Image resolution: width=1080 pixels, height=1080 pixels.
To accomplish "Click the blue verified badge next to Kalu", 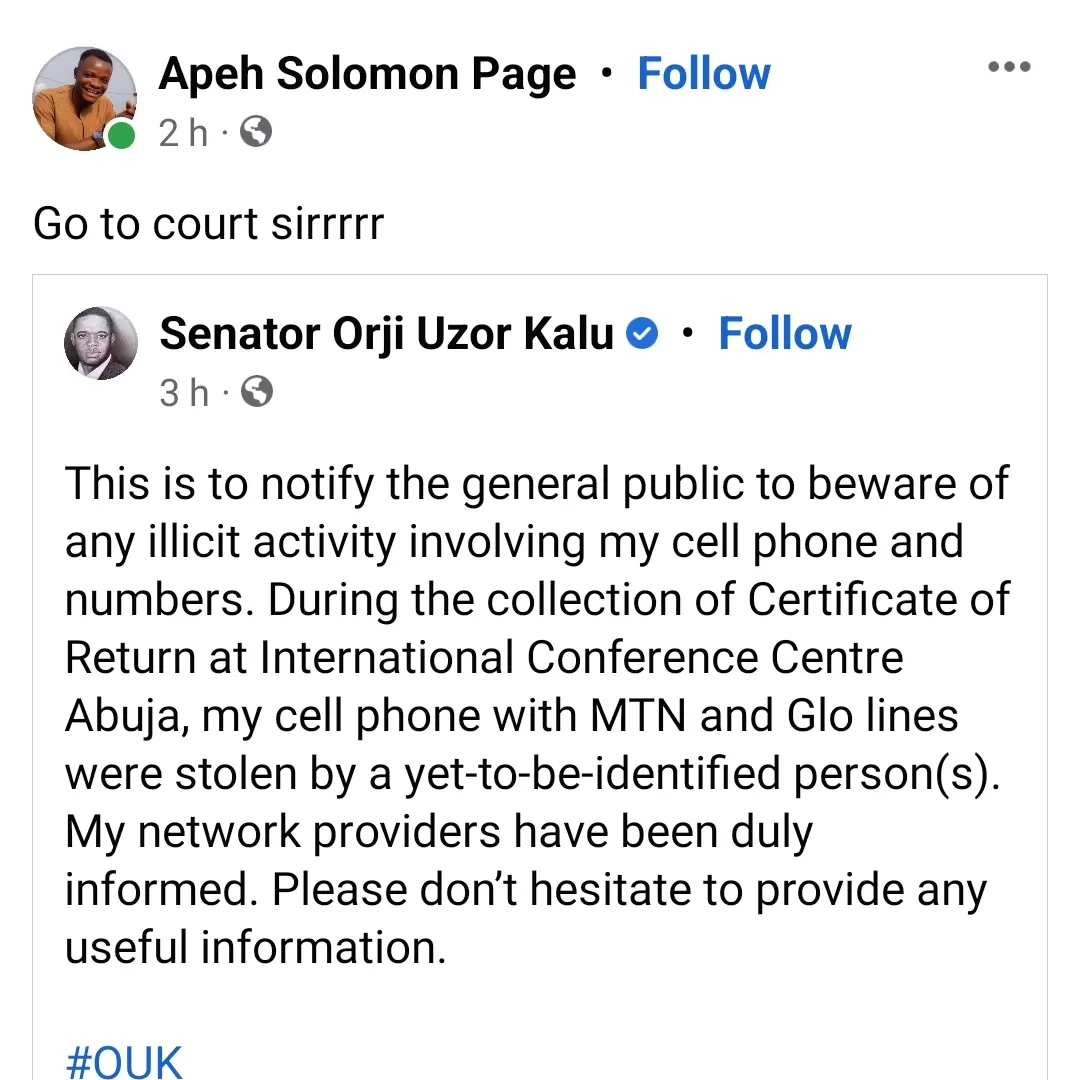I will point(642,334).
